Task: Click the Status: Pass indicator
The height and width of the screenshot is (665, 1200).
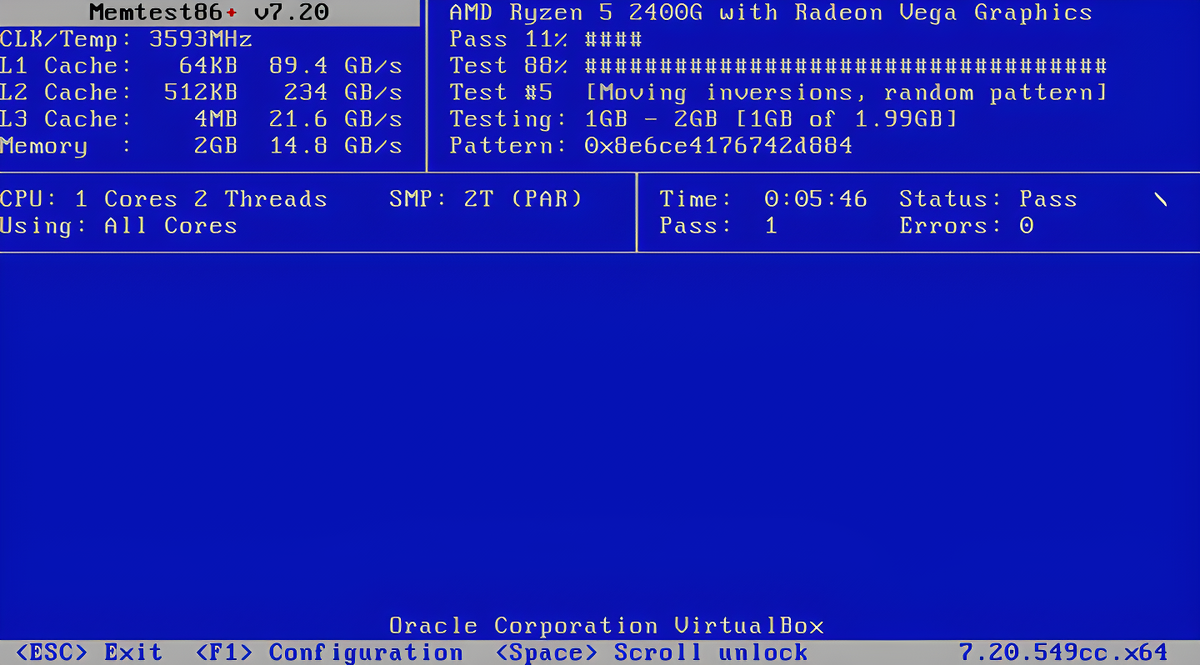Action: [x=988, y=199]
